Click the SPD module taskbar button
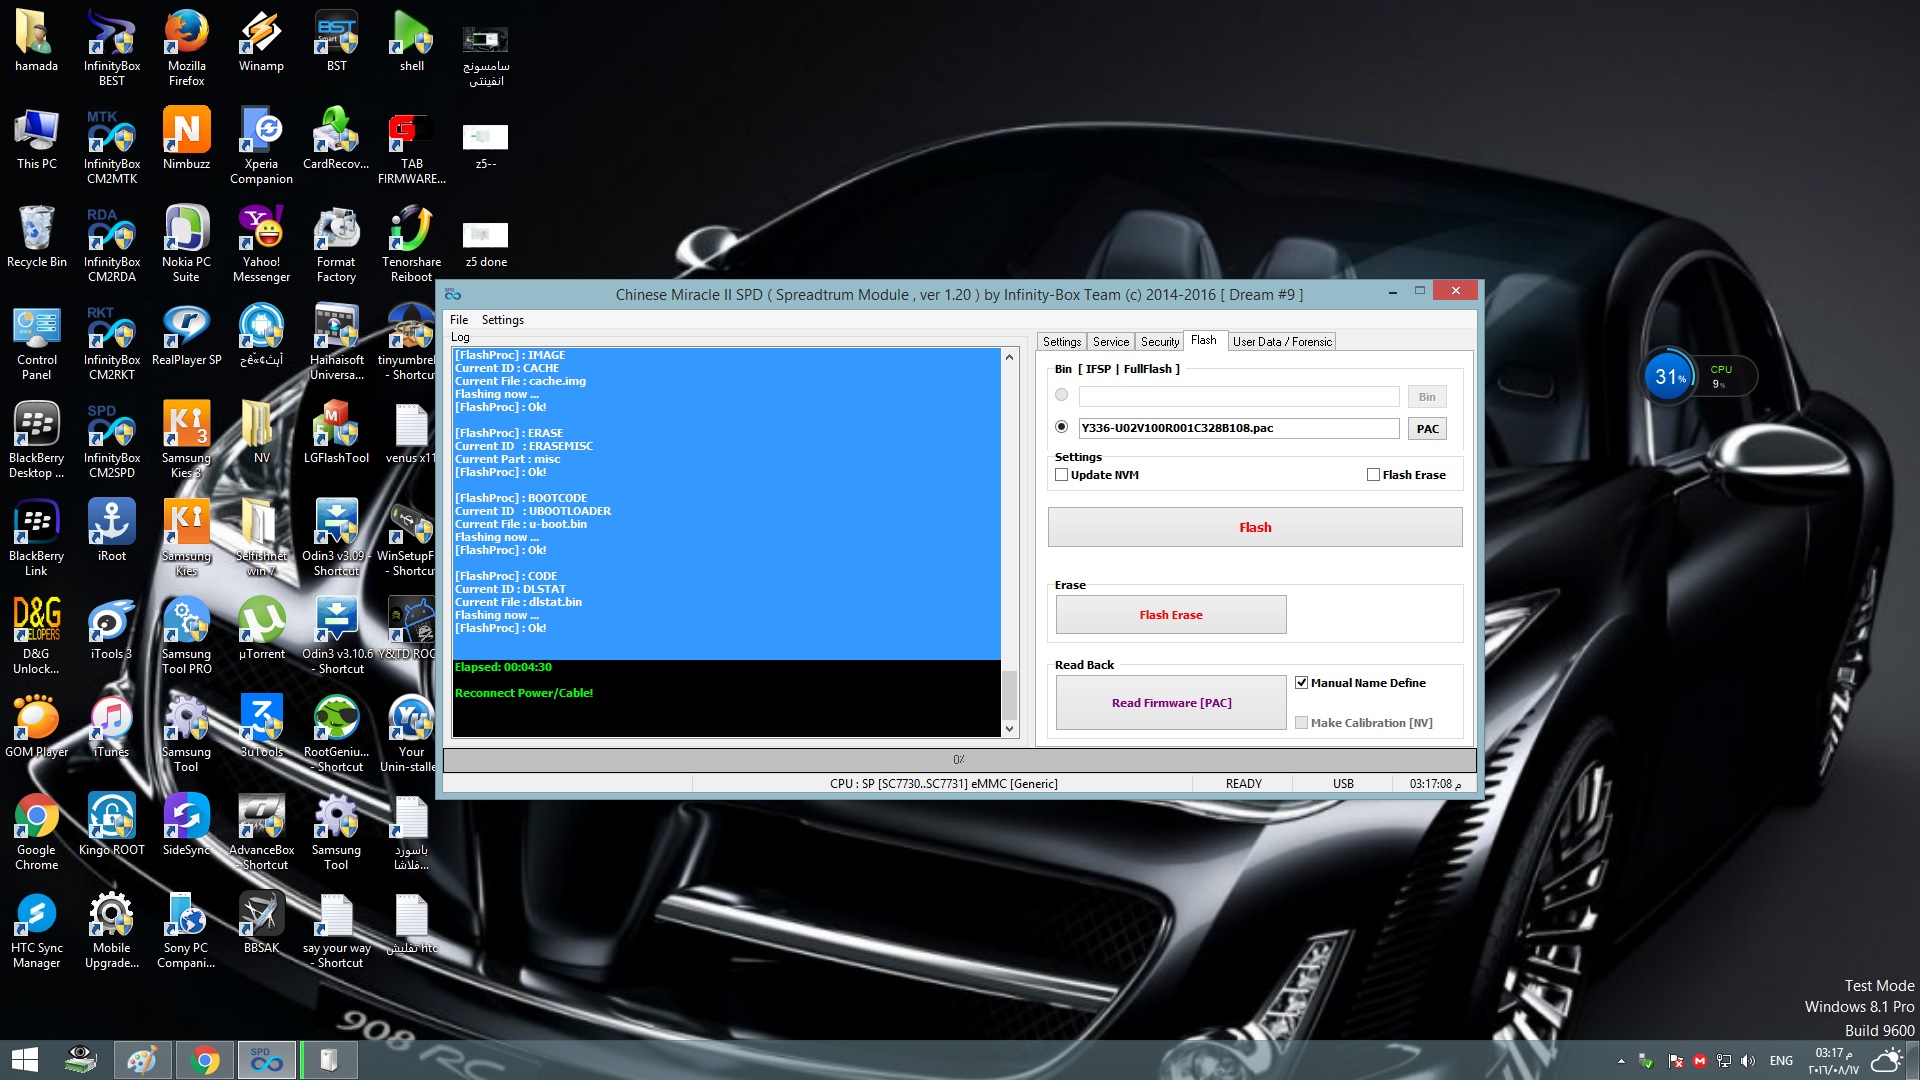This screenshot has height=1080, width=1920. pos(266,1060)
